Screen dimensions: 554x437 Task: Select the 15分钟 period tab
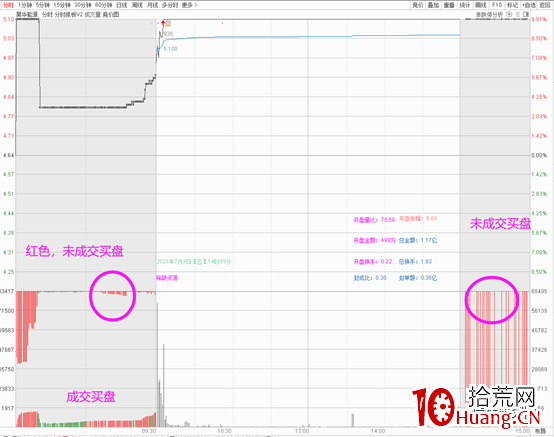(62, 5)
